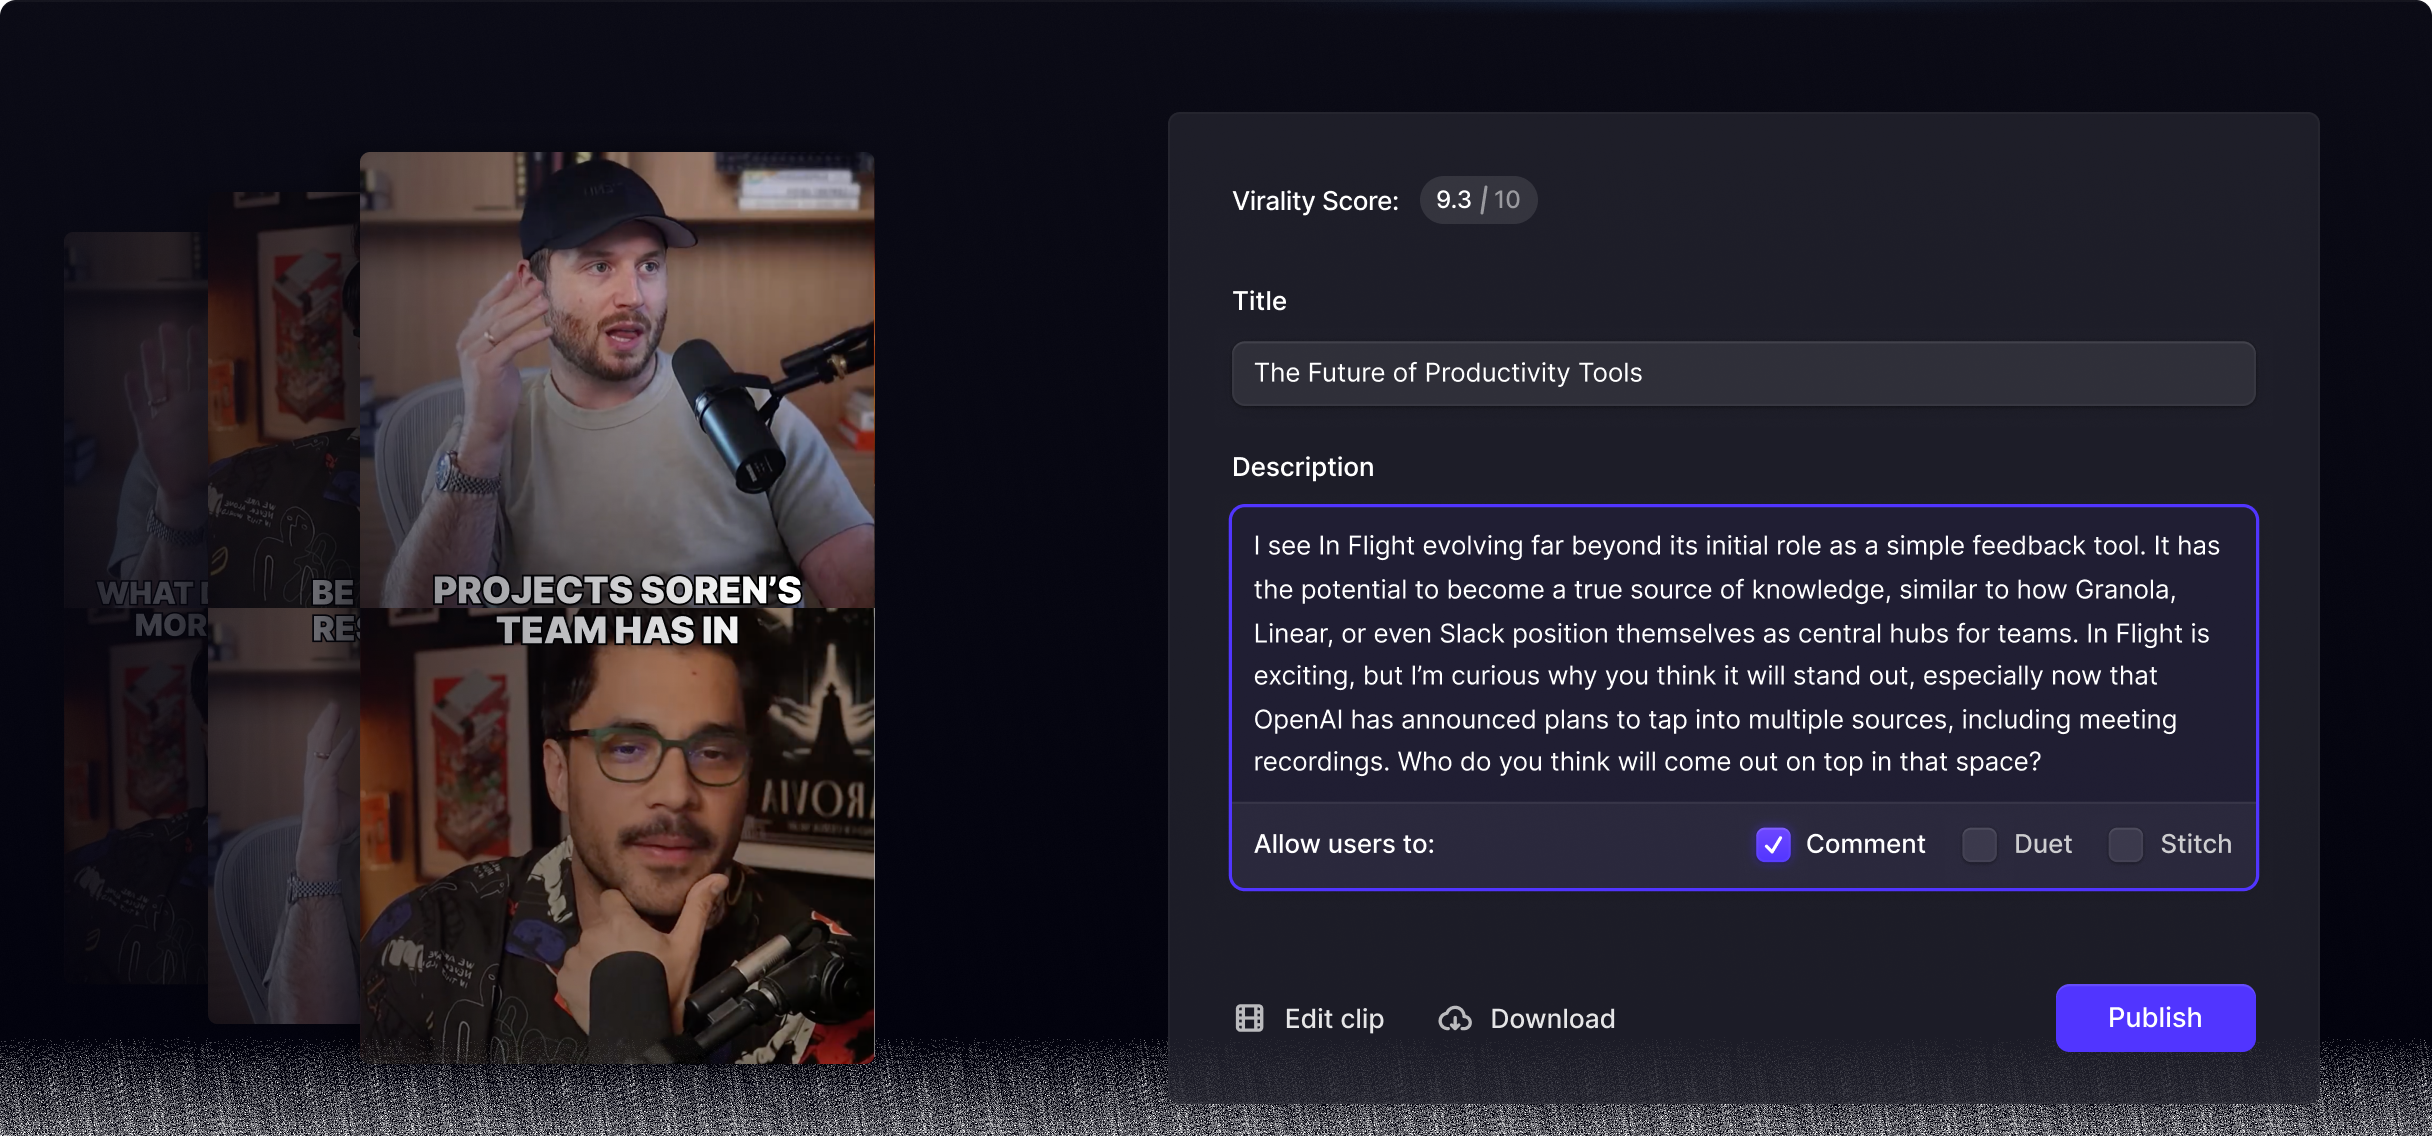
Task: Uncheck the Comment checkbox
Action: tap(1773, 844)
